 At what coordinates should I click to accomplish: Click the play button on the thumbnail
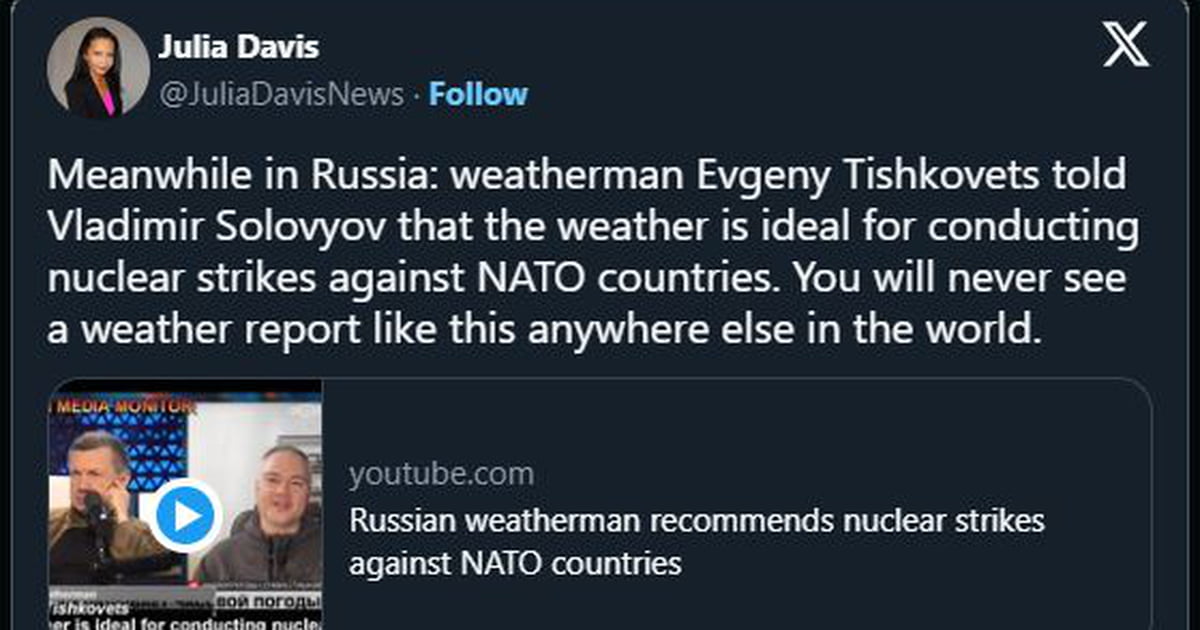coord(185,516)
